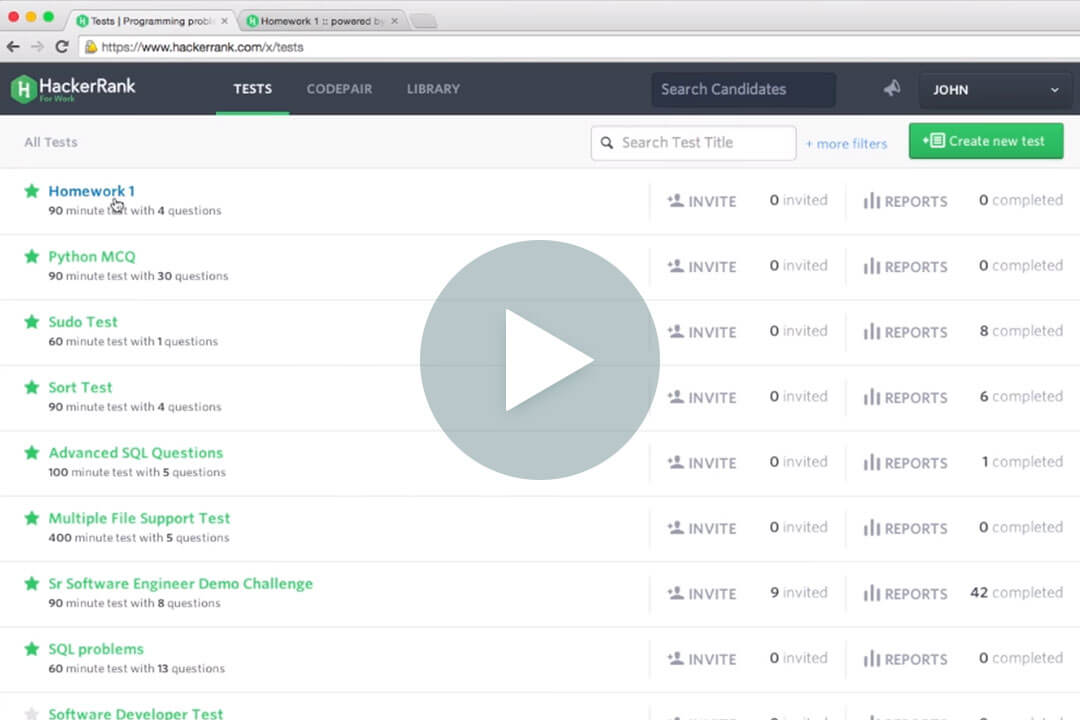Image resolution: width=1080 pixels, height=720 pixels.
Task: Toggle the star for Multiple File Support Test
Action: [x=32, y=518]
